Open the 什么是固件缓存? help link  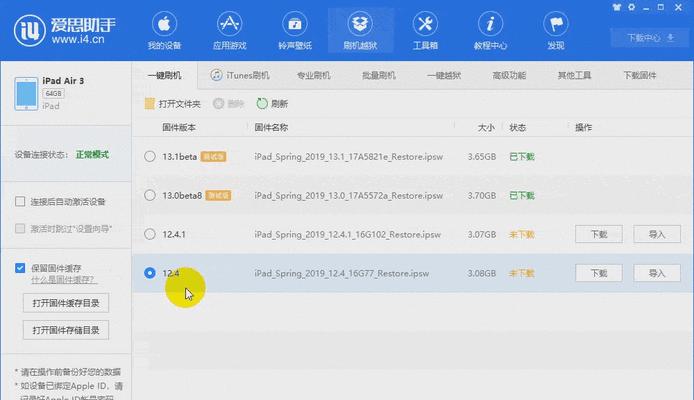66,282
